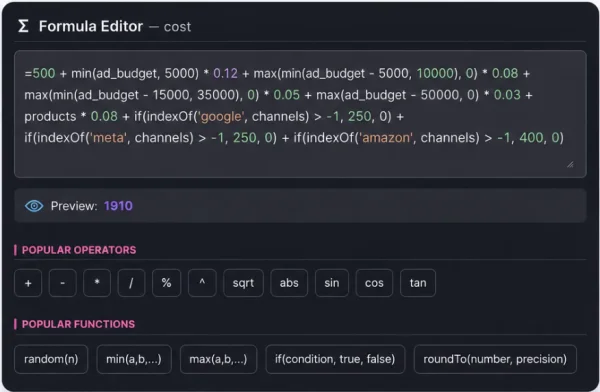
Task: Insert the division slash operator
Action: pos(131,283)
